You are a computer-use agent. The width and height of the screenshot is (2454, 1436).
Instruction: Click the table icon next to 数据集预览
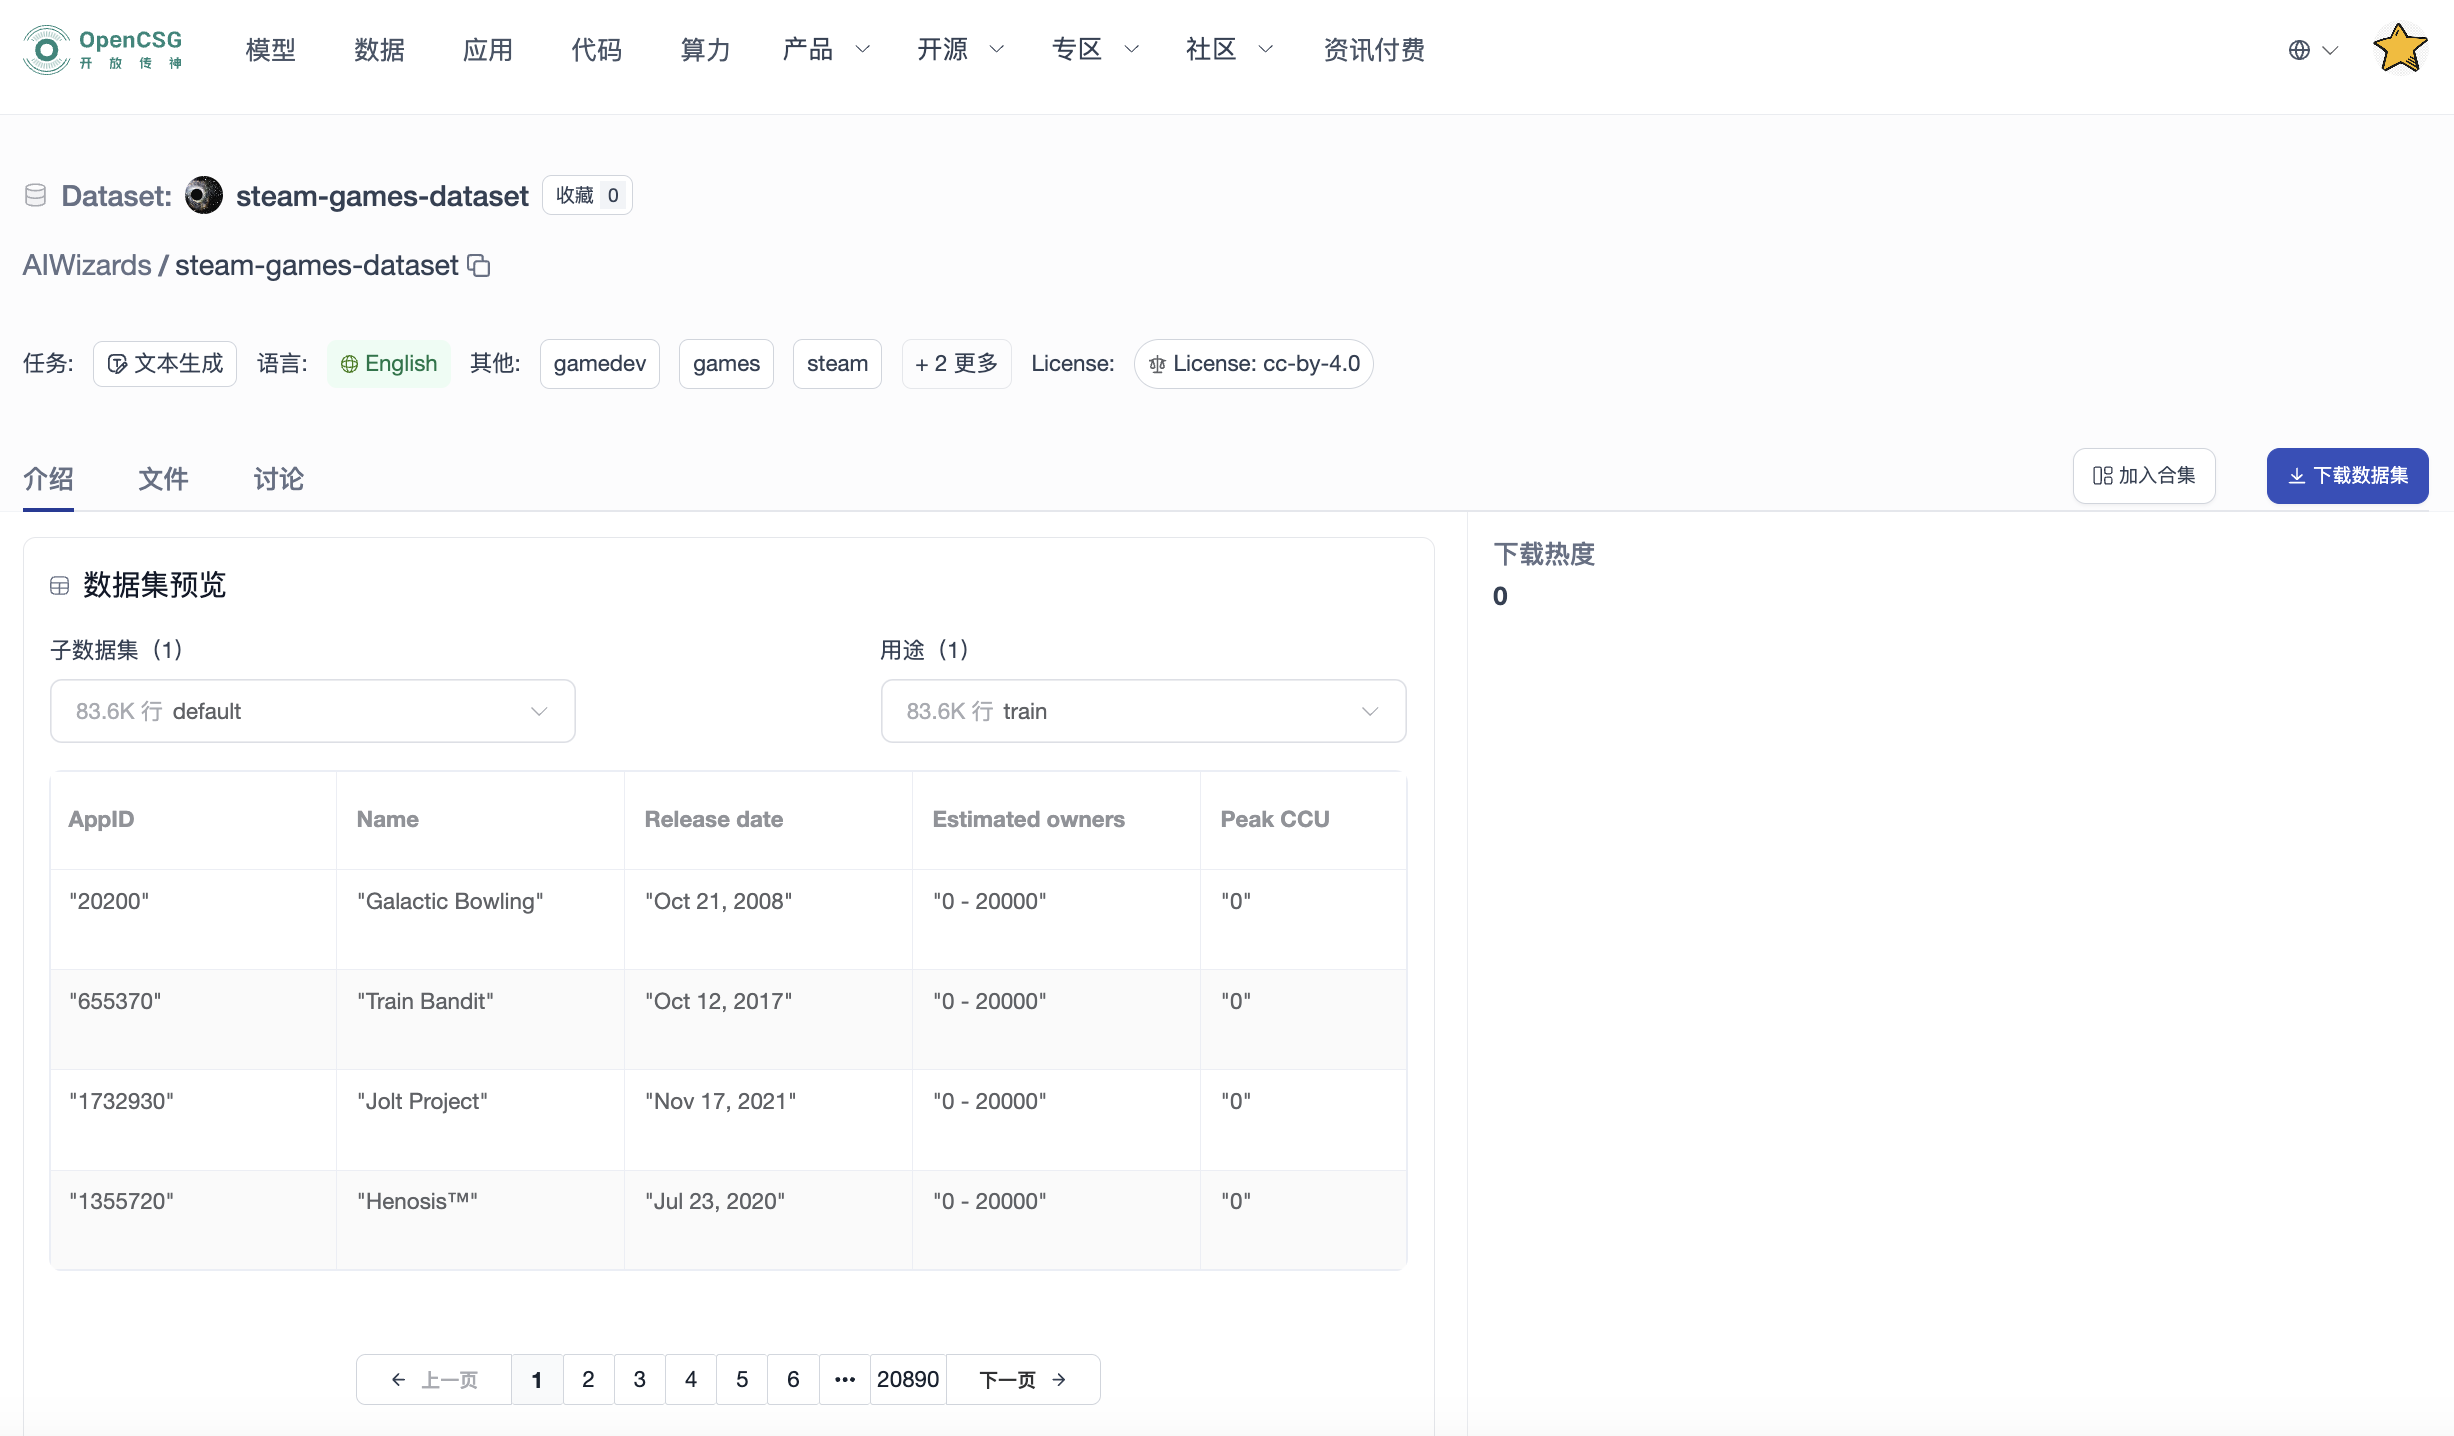[x=60, y=586]
